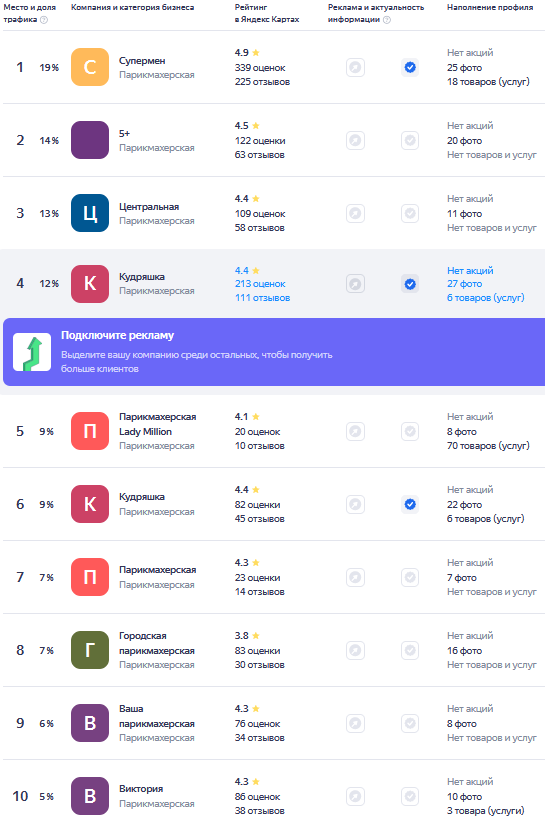
Task: Click the gray verification badge in 5+ row
Action: click(410, 140)
